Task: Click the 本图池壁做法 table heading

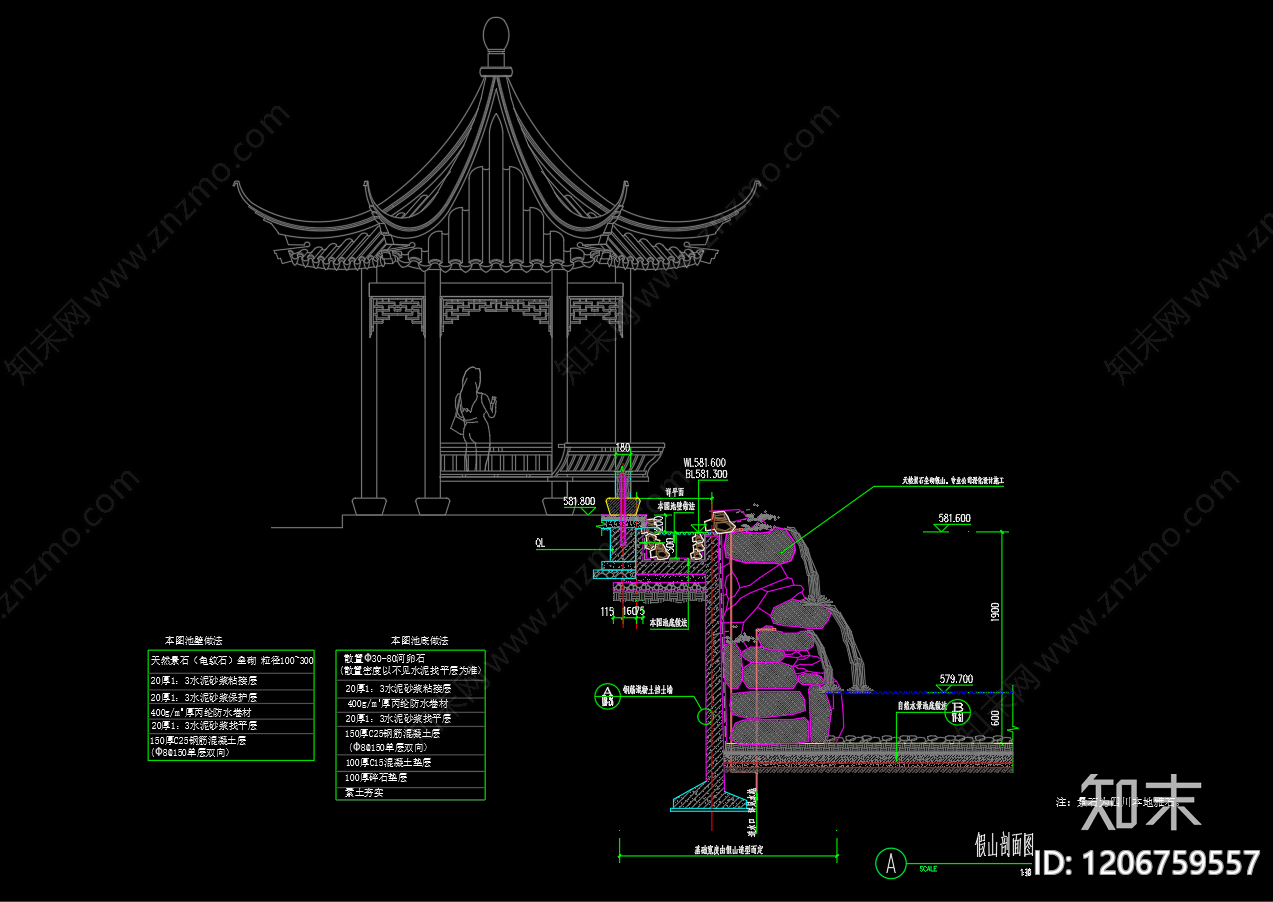Action: pos(194,640)
